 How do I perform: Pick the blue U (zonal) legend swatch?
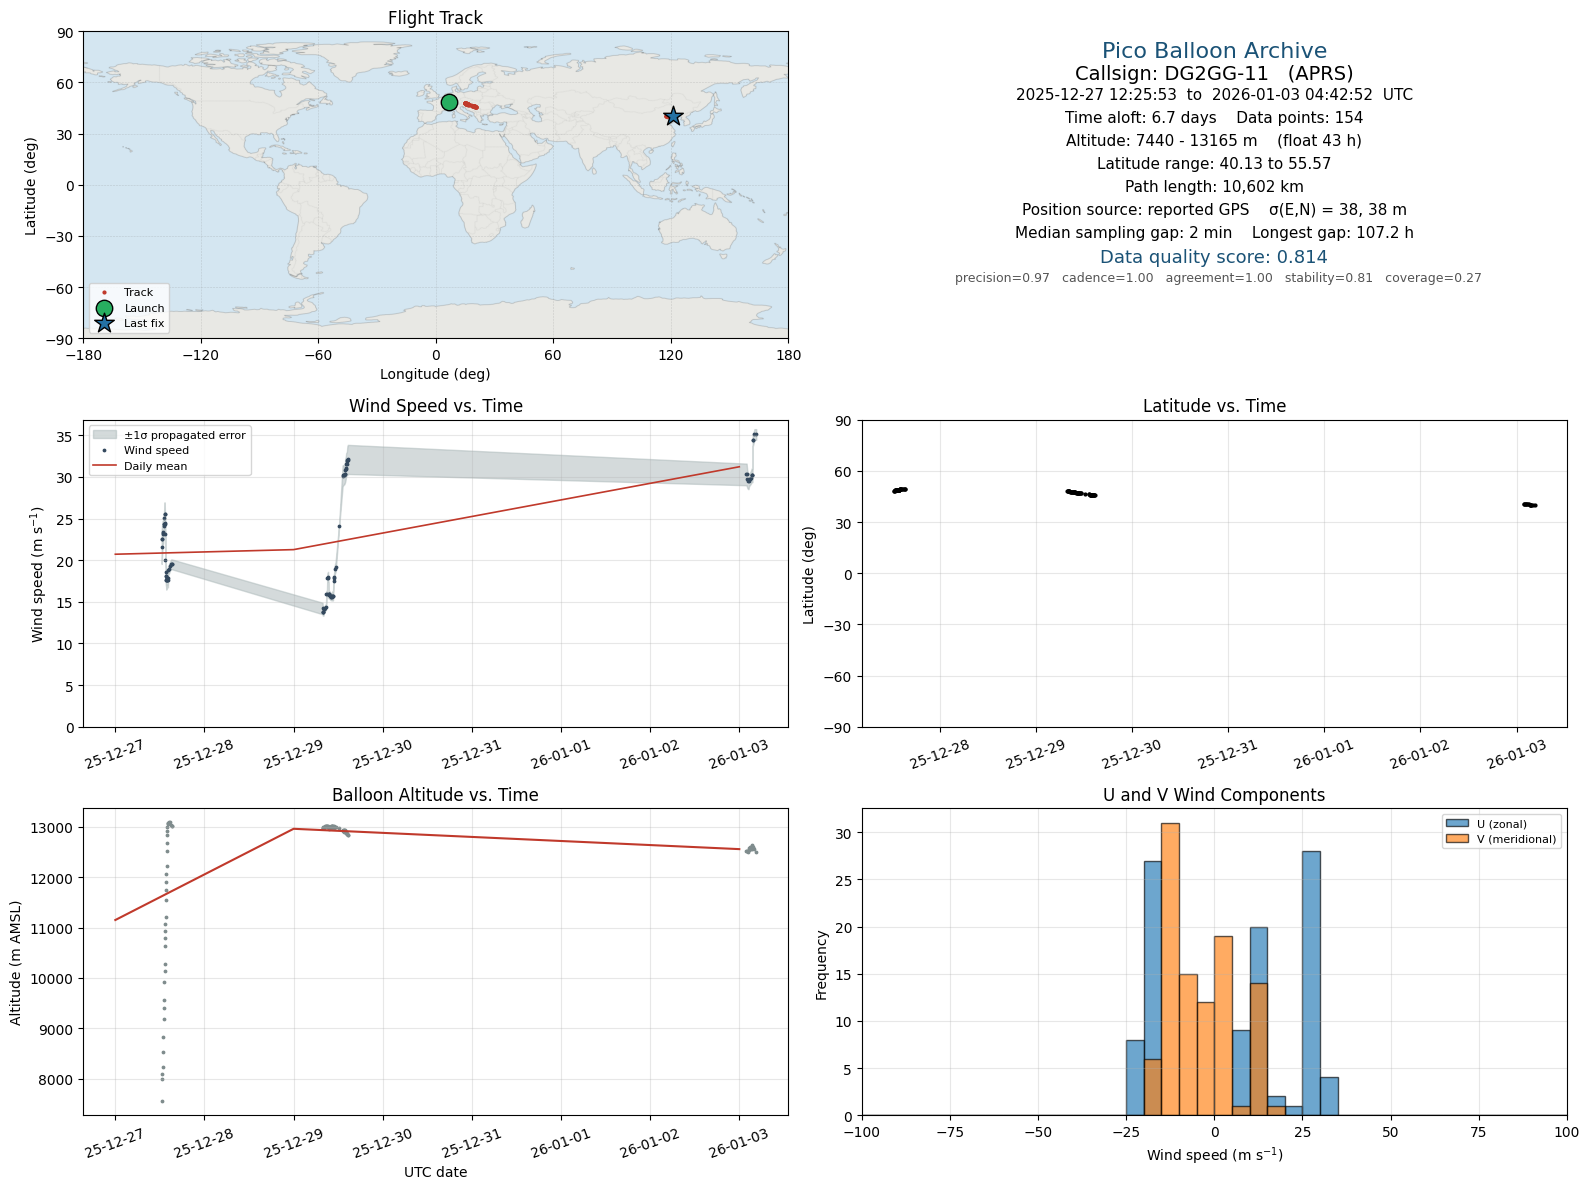pyautogui.click(x=1457, y=824)
